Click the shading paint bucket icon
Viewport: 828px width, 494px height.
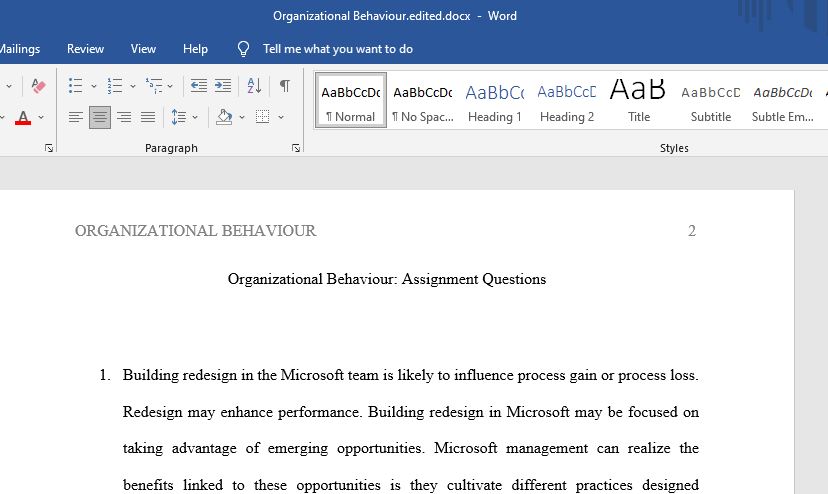click(x=224, y=117)
